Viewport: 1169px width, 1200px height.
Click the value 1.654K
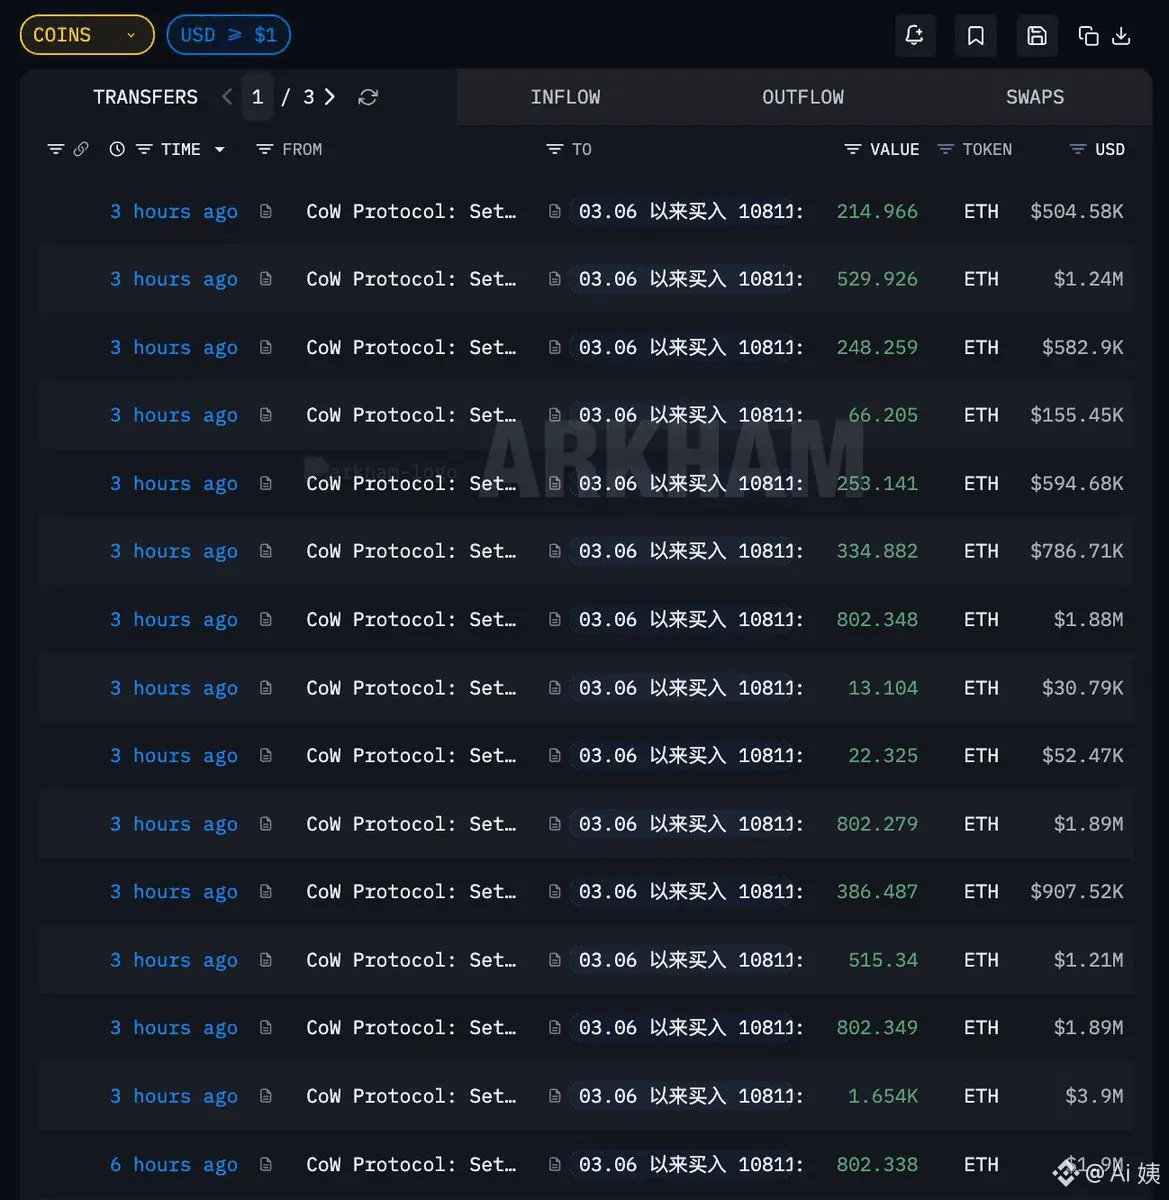(883, 1096)
